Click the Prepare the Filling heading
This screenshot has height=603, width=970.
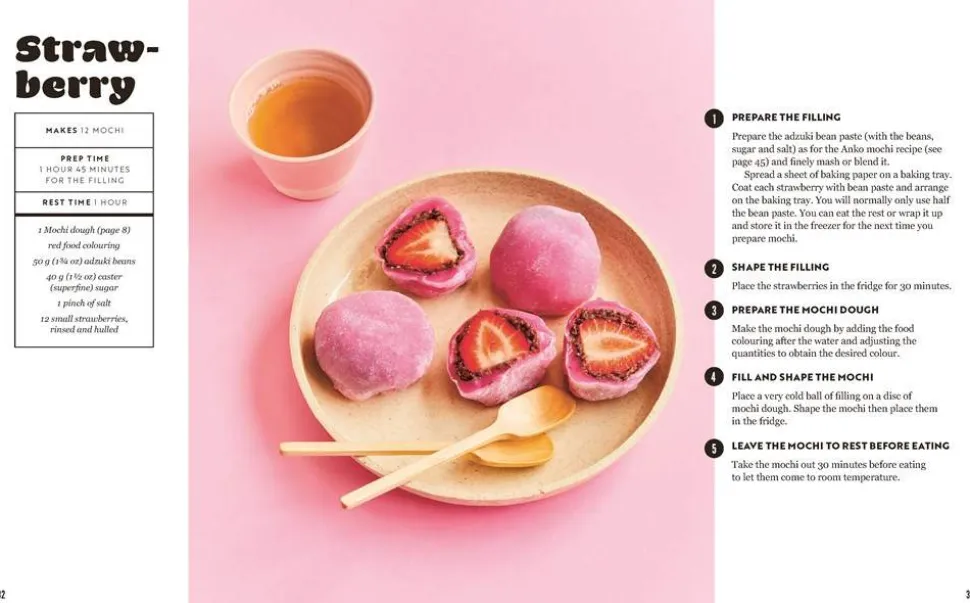[786, 117]
